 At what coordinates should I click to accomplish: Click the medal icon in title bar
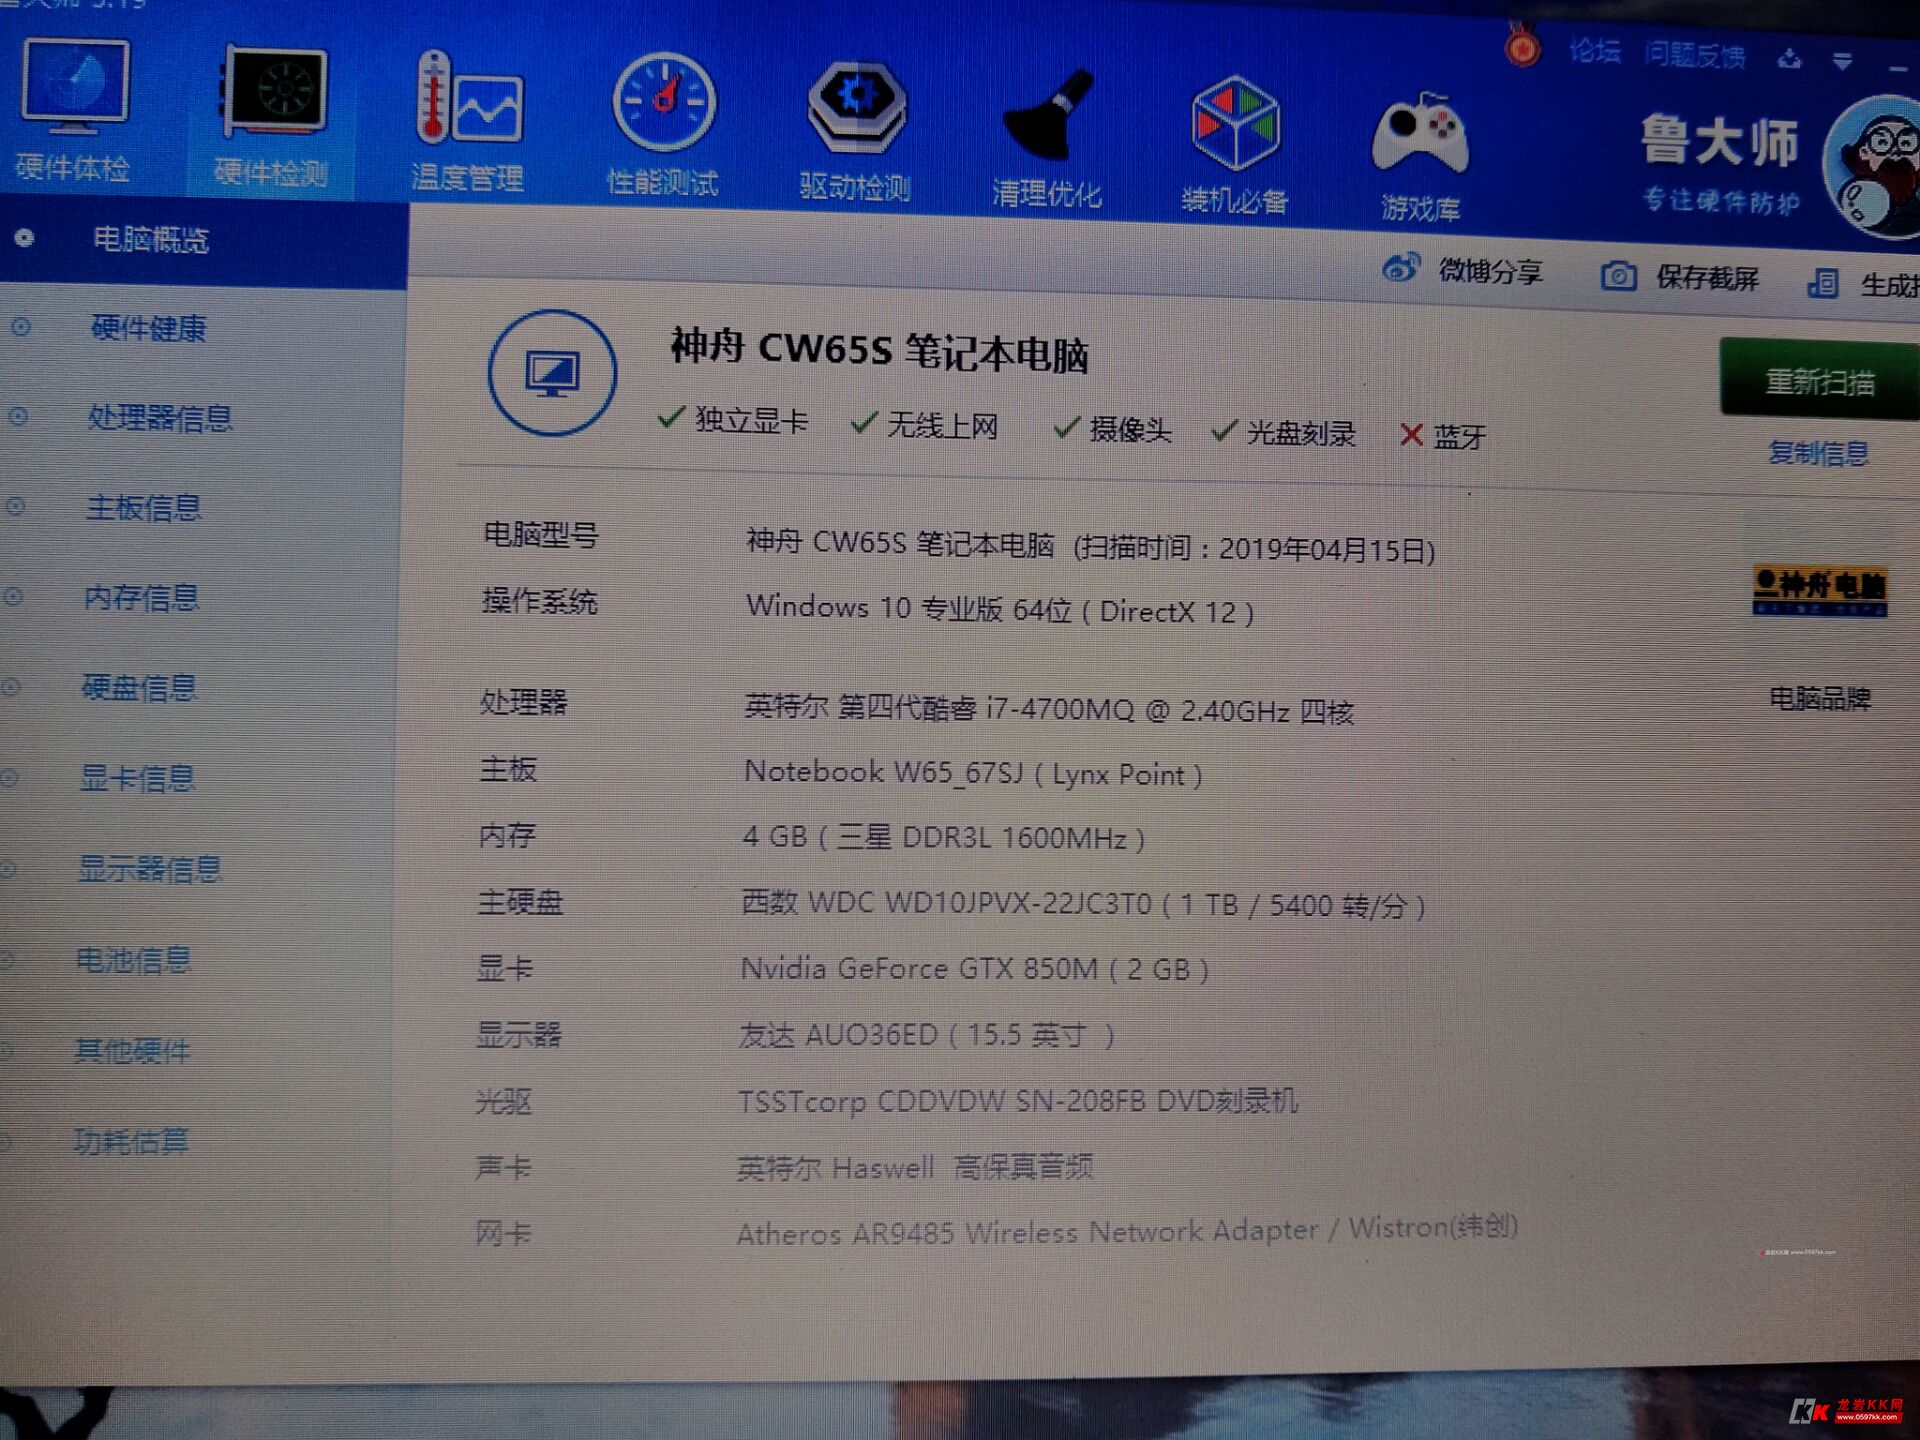coord(1522,44)
